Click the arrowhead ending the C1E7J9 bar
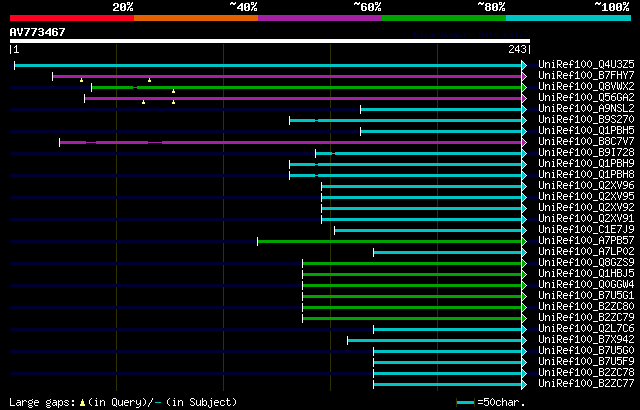The height and width of the screenshot is (410, 640). point(524,230)
